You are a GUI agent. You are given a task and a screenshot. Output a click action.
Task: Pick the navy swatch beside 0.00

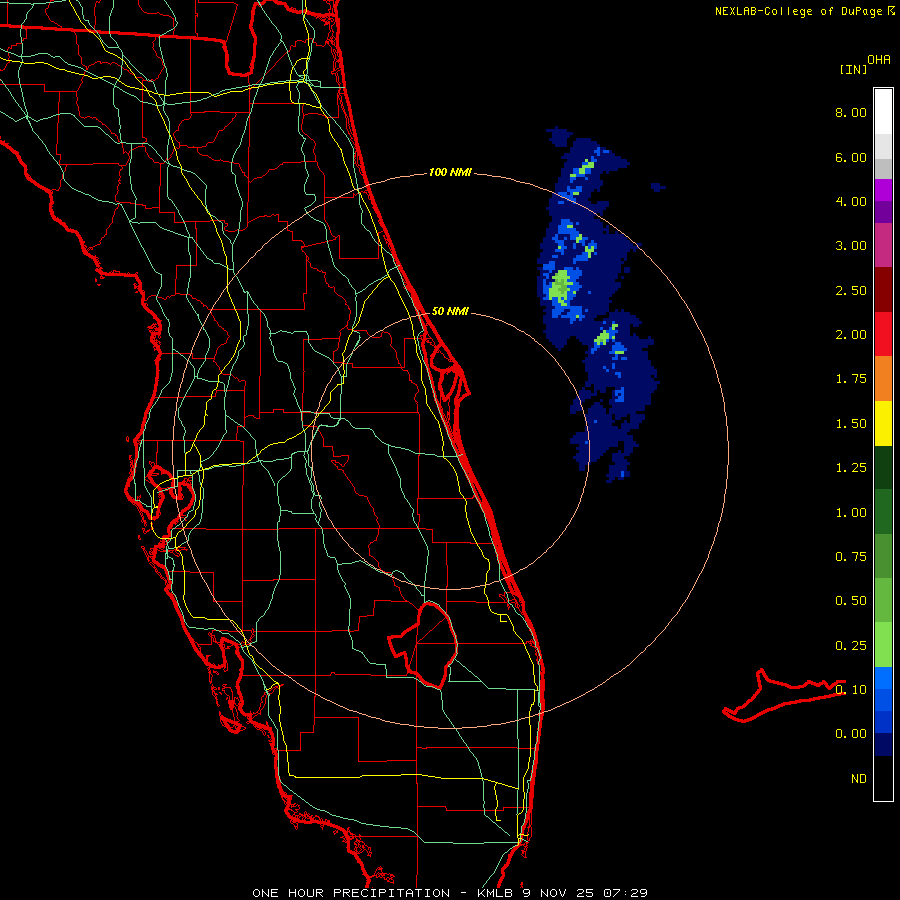coord(883,745)
